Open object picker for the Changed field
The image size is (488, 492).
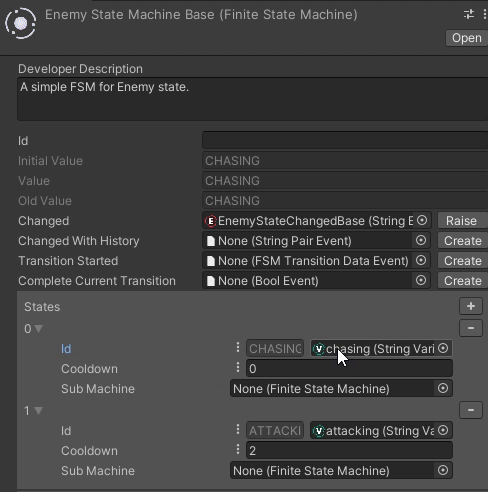pyautogui.click(x=422, y=220)
